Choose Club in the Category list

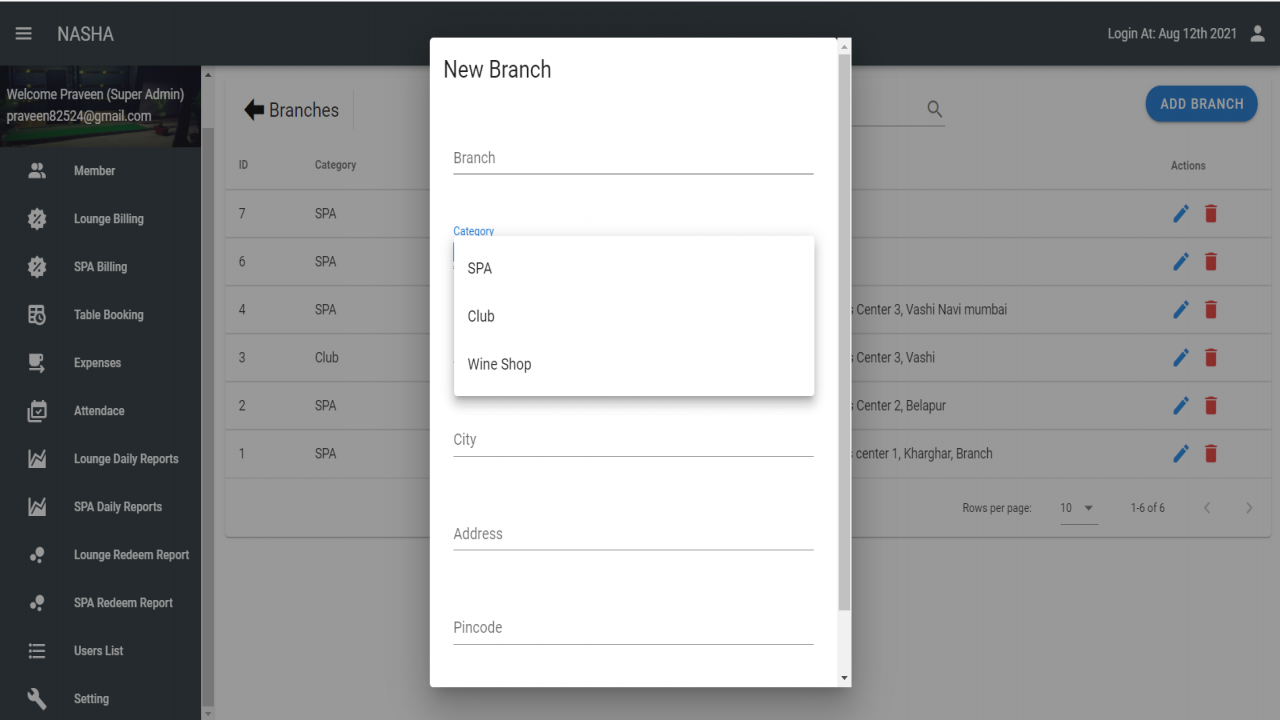pos(634,316)
